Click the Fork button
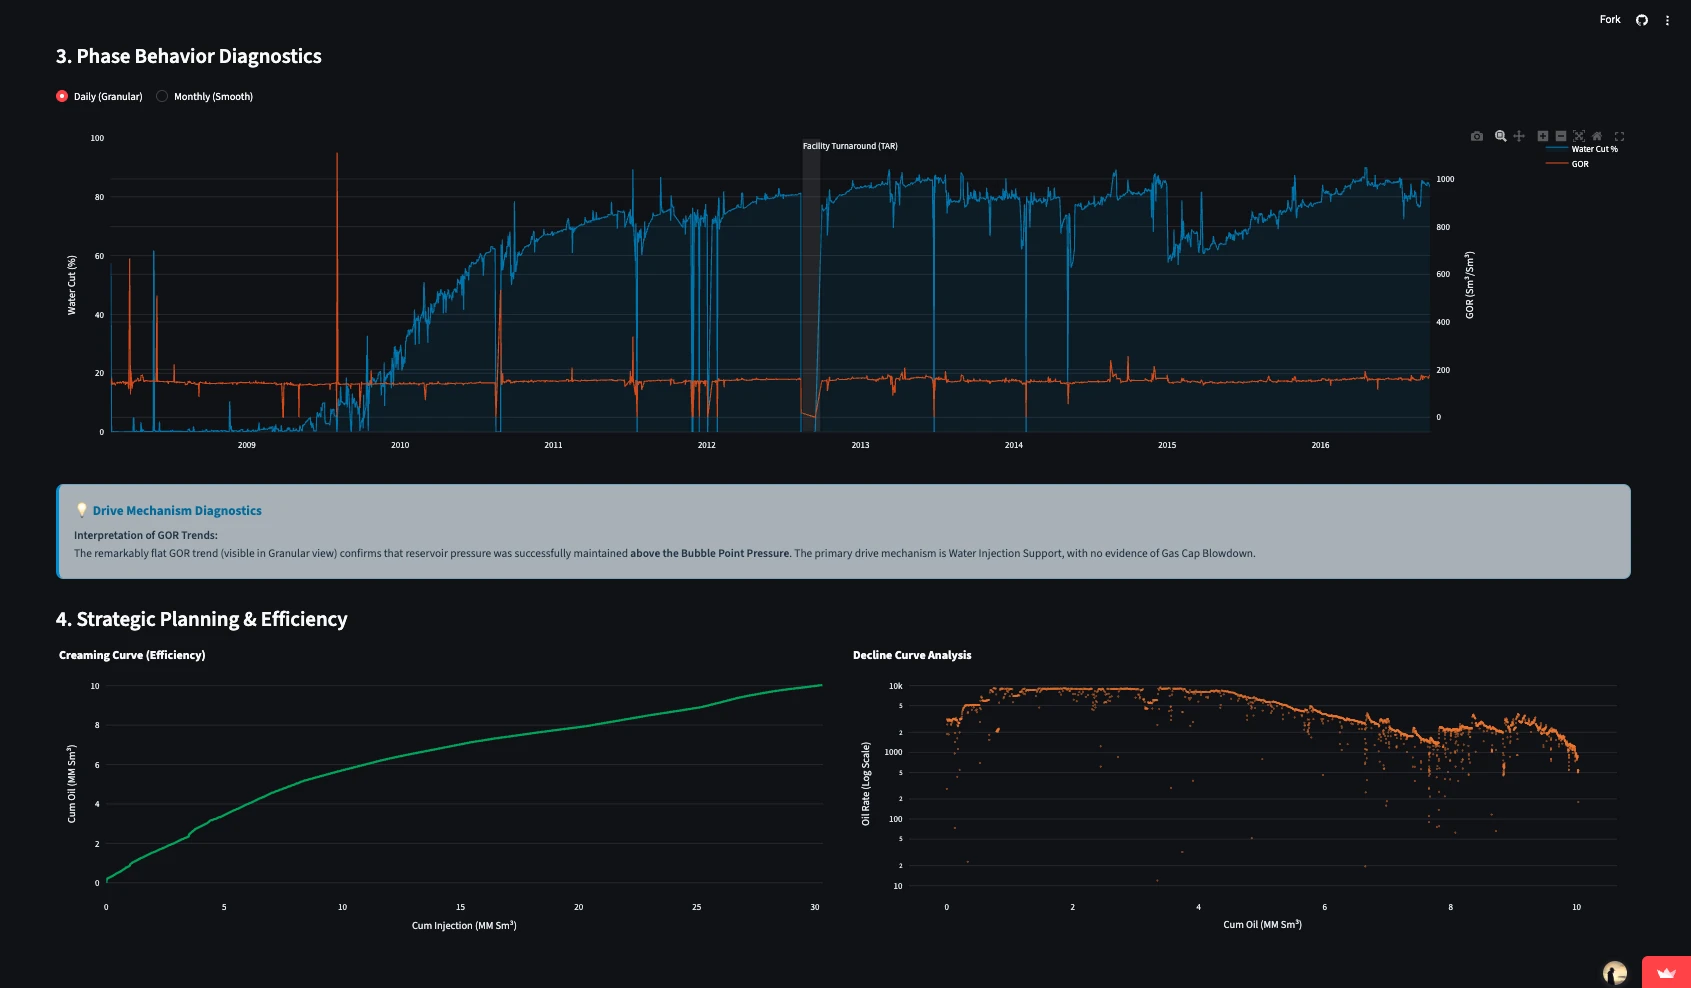The image size is (1691, 988). coord(1610,20)
